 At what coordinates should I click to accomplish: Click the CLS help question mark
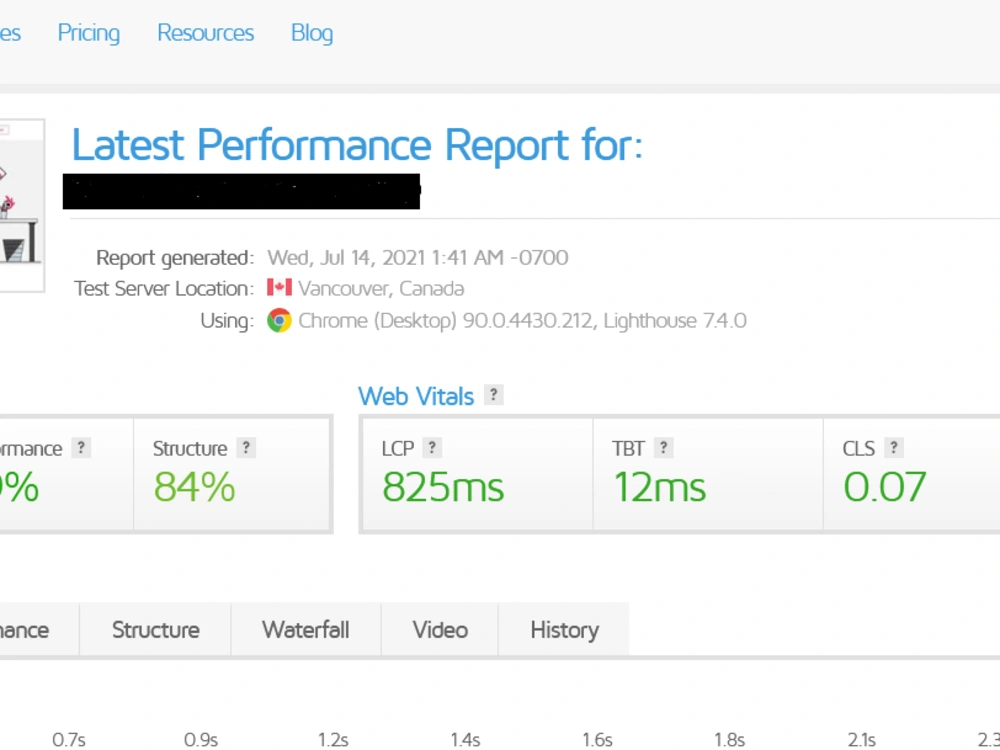[893, 448]
